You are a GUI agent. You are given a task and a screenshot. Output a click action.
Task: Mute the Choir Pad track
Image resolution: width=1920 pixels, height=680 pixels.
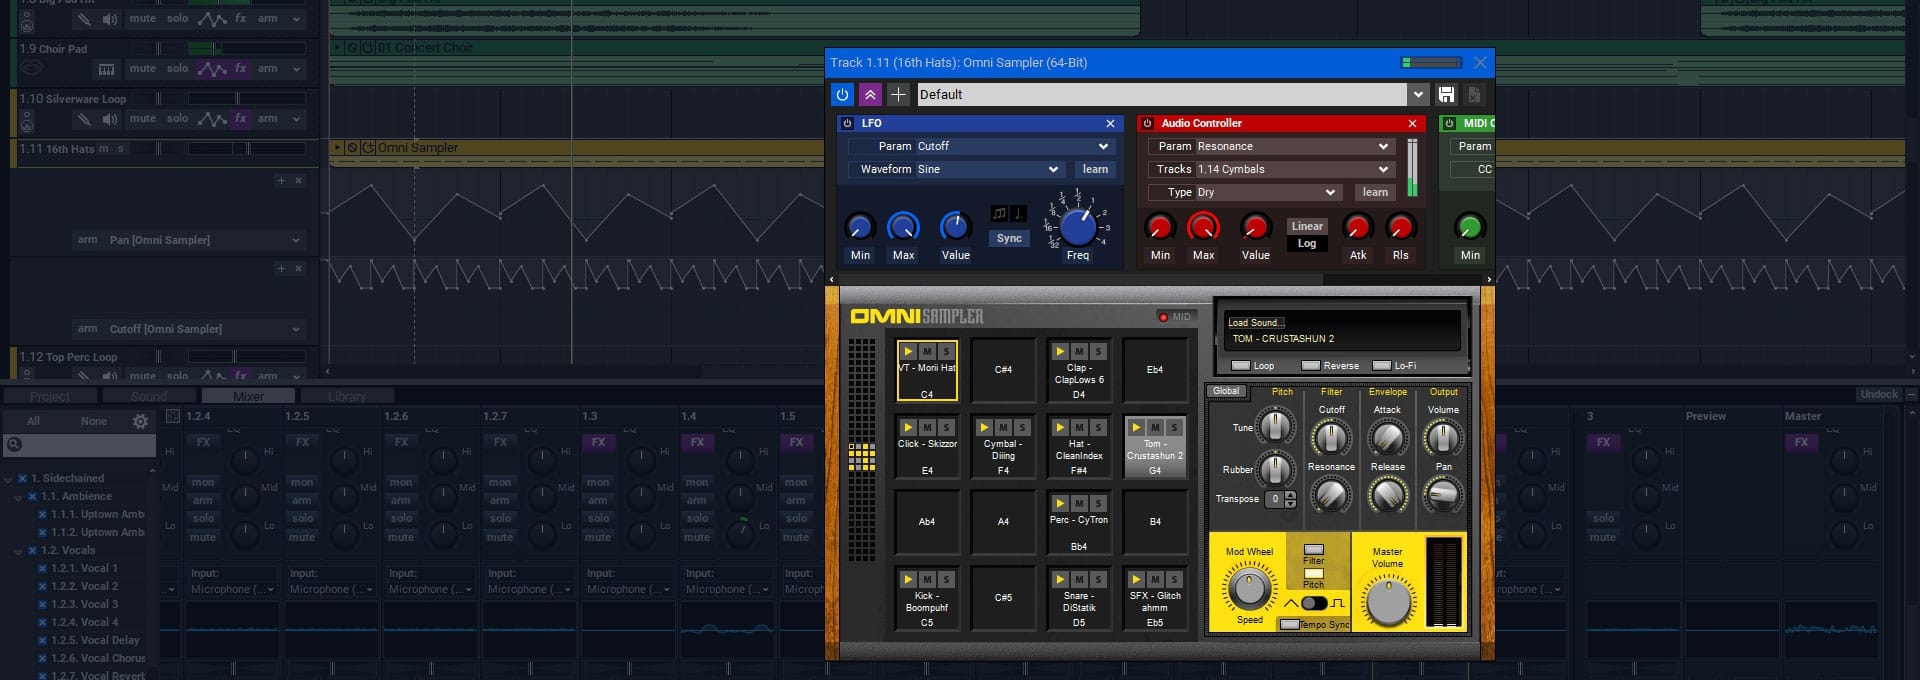[x=142, y=69]
